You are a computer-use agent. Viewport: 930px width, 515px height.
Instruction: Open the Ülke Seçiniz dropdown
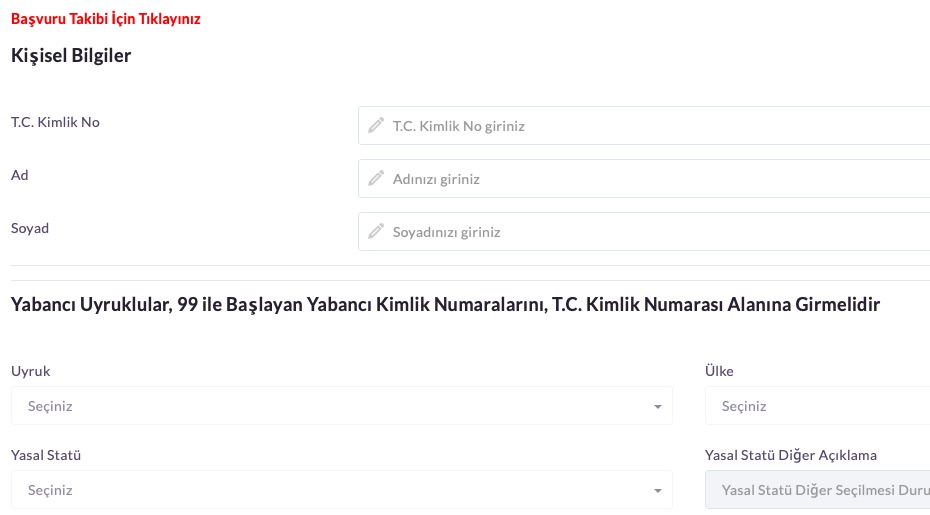point(815,406)
